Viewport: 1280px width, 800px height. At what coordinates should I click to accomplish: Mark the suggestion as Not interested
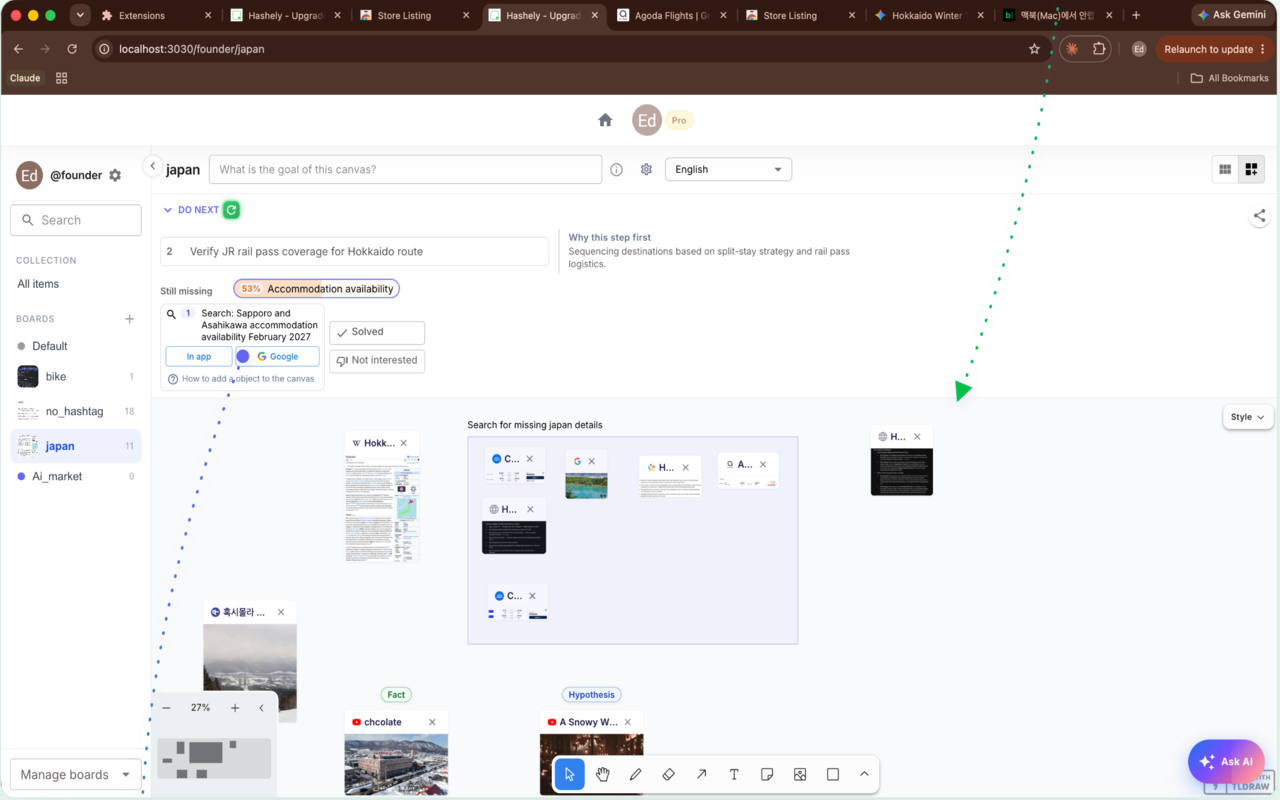(377, 360)
